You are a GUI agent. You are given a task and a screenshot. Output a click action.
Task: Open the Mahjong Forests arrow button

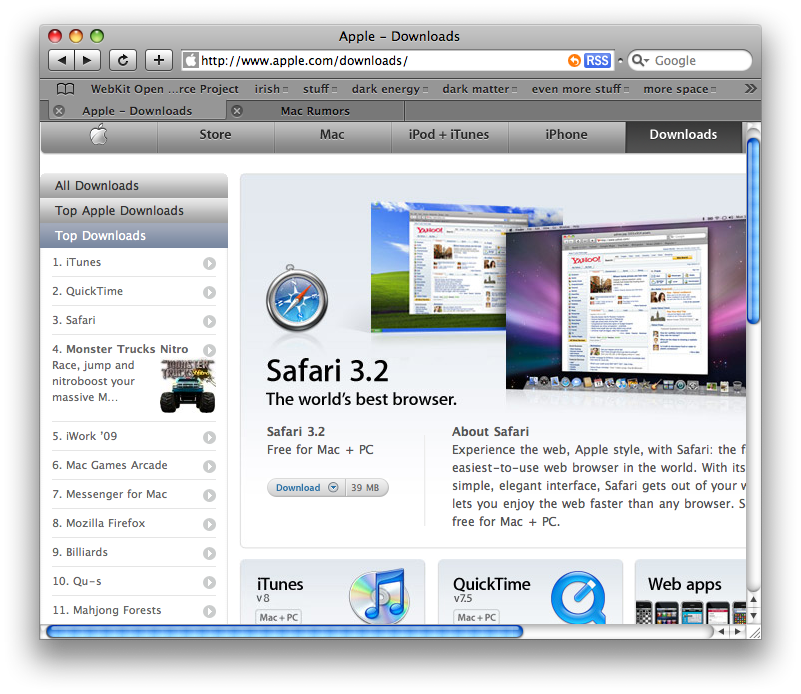click(209, 611)
